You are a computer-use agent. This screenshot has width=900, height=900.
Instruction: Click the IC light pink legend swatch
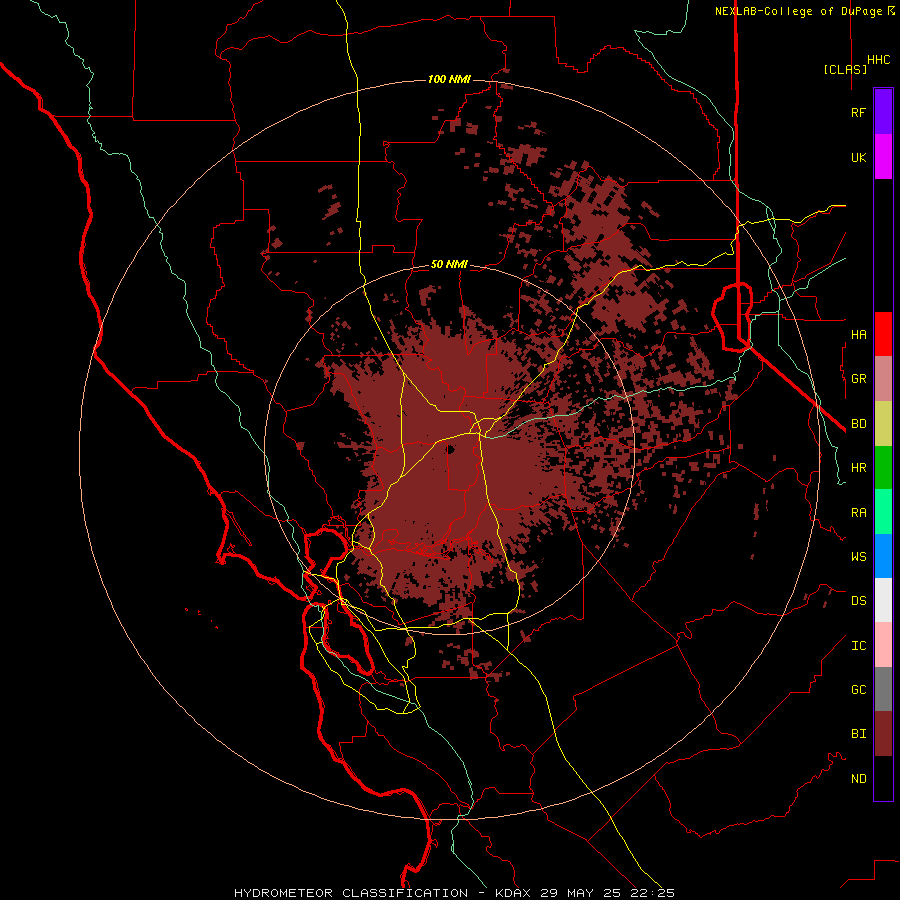883,645
